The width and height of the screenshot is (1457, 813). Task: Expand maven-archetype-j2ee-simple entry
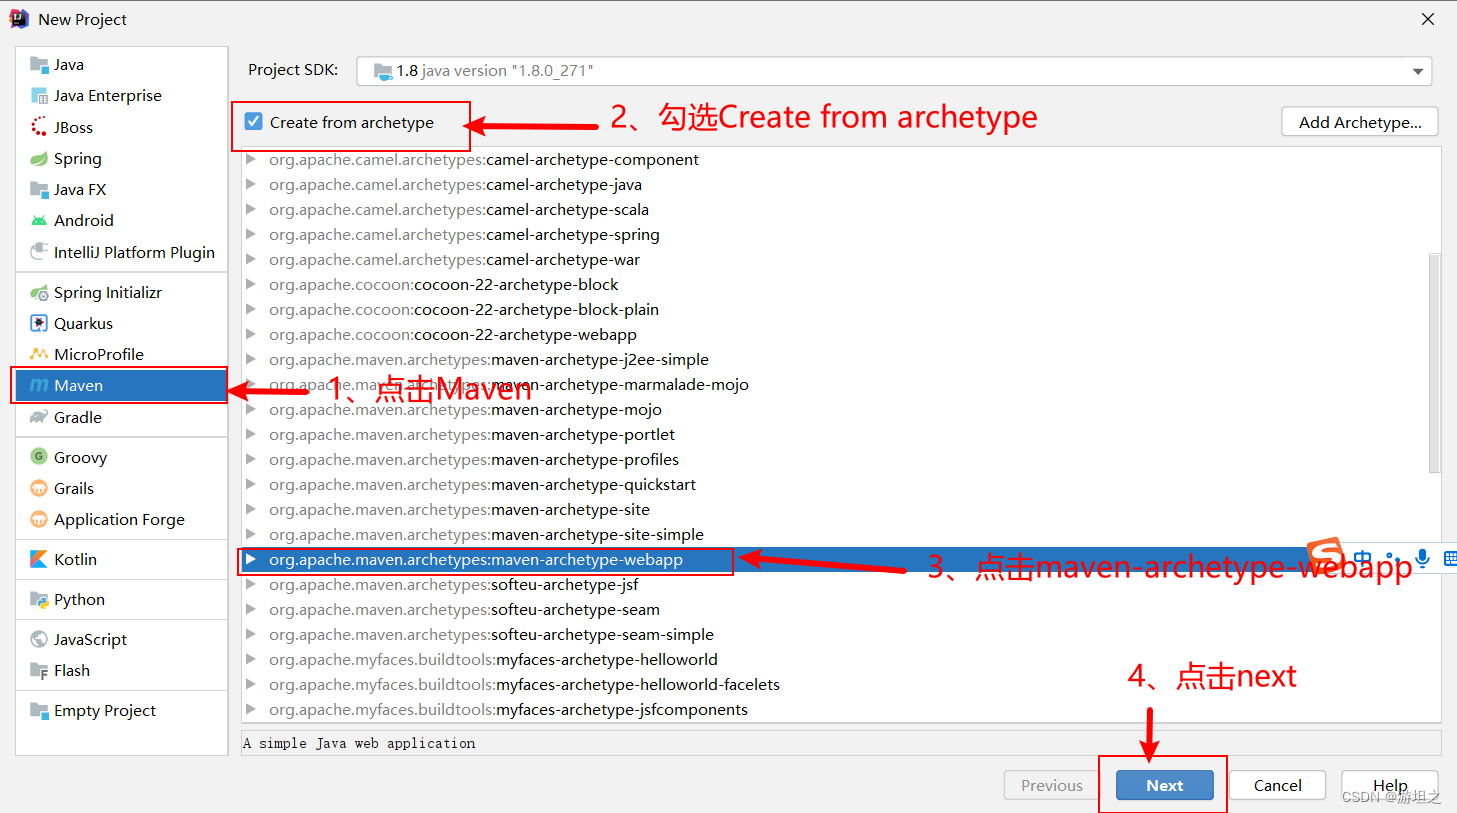(x=251, y=359)
